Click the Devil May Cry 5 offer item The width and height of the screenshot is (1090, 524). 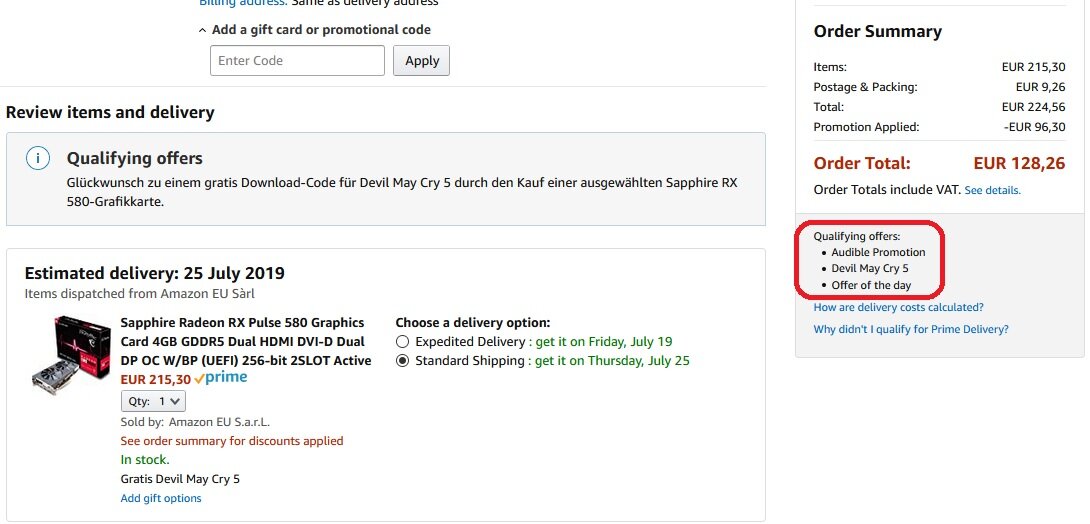coord(869,269)
